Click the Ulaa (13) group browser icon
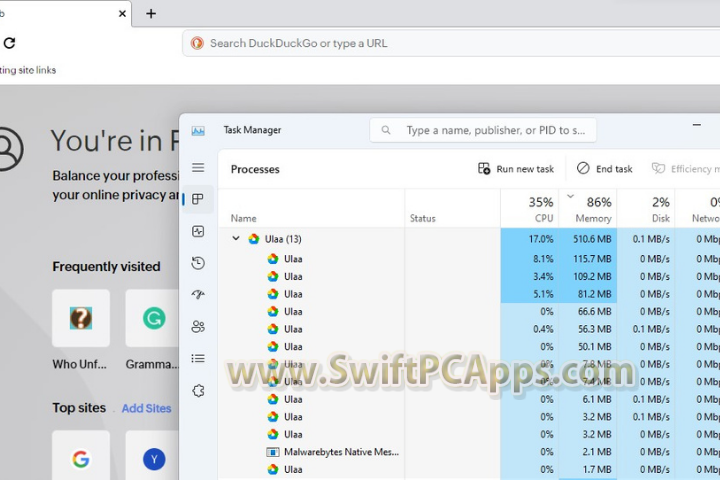The height and width of the screenshot is (480, 720). coord(253,239)
